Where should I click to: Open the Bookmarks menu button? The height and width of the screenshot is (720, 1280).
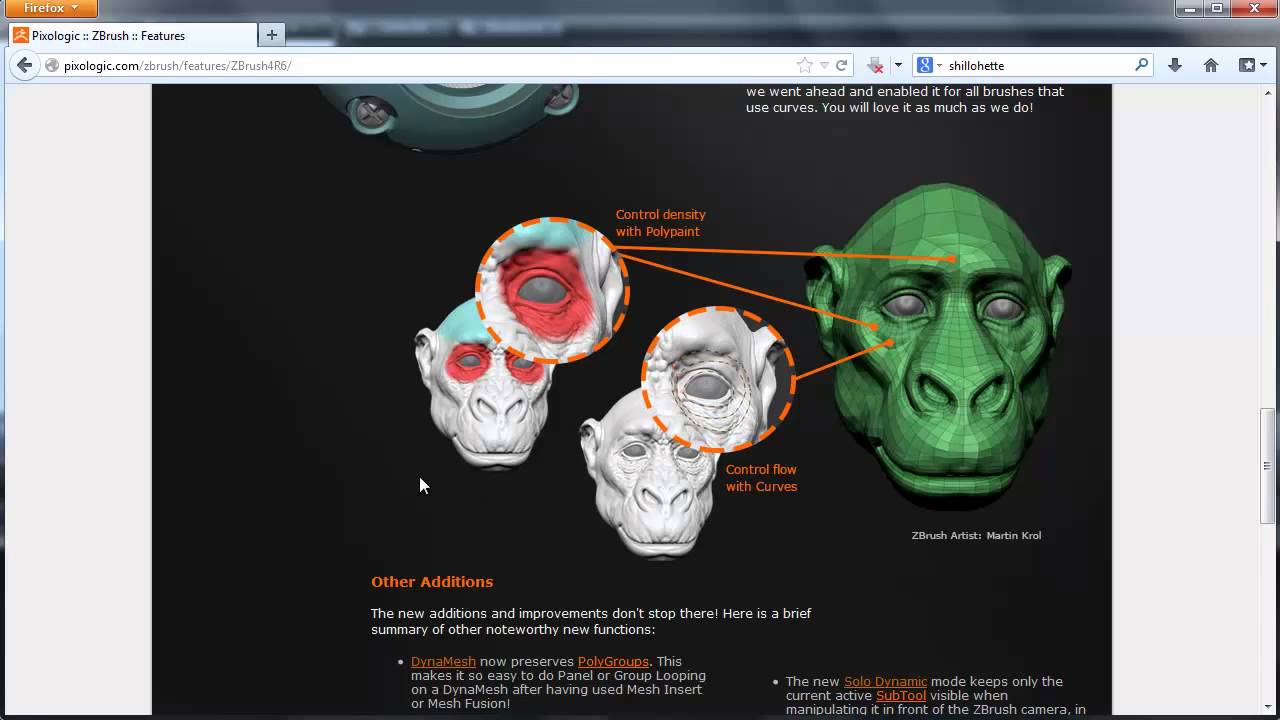point(1252,66)
